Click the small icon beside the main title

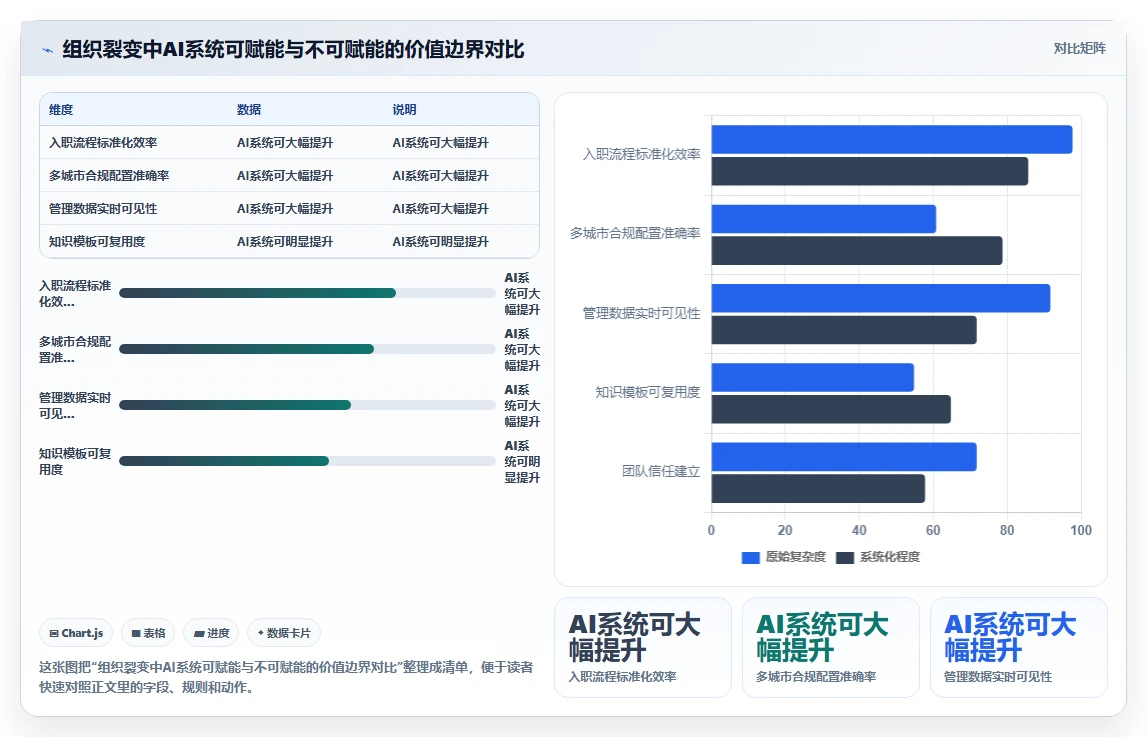(x=48, y=50)
